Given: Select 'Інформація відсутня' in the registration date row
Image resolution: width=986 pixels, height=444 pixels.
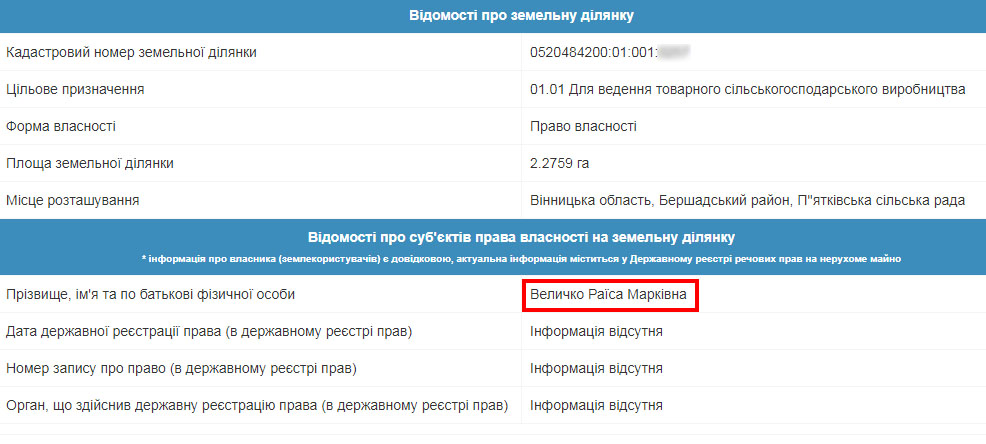Looking at the screenshot, I should (x=597, y=332).
